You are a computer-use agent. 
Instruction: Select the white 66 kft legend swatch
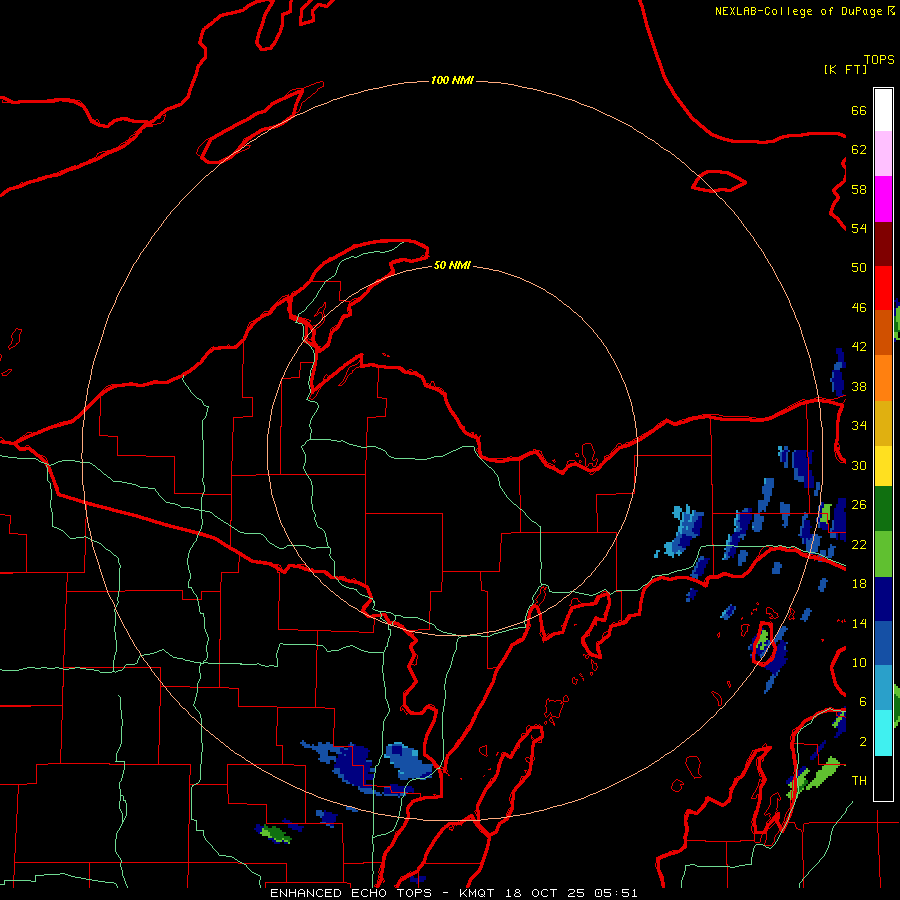click(x=883, y=110)
